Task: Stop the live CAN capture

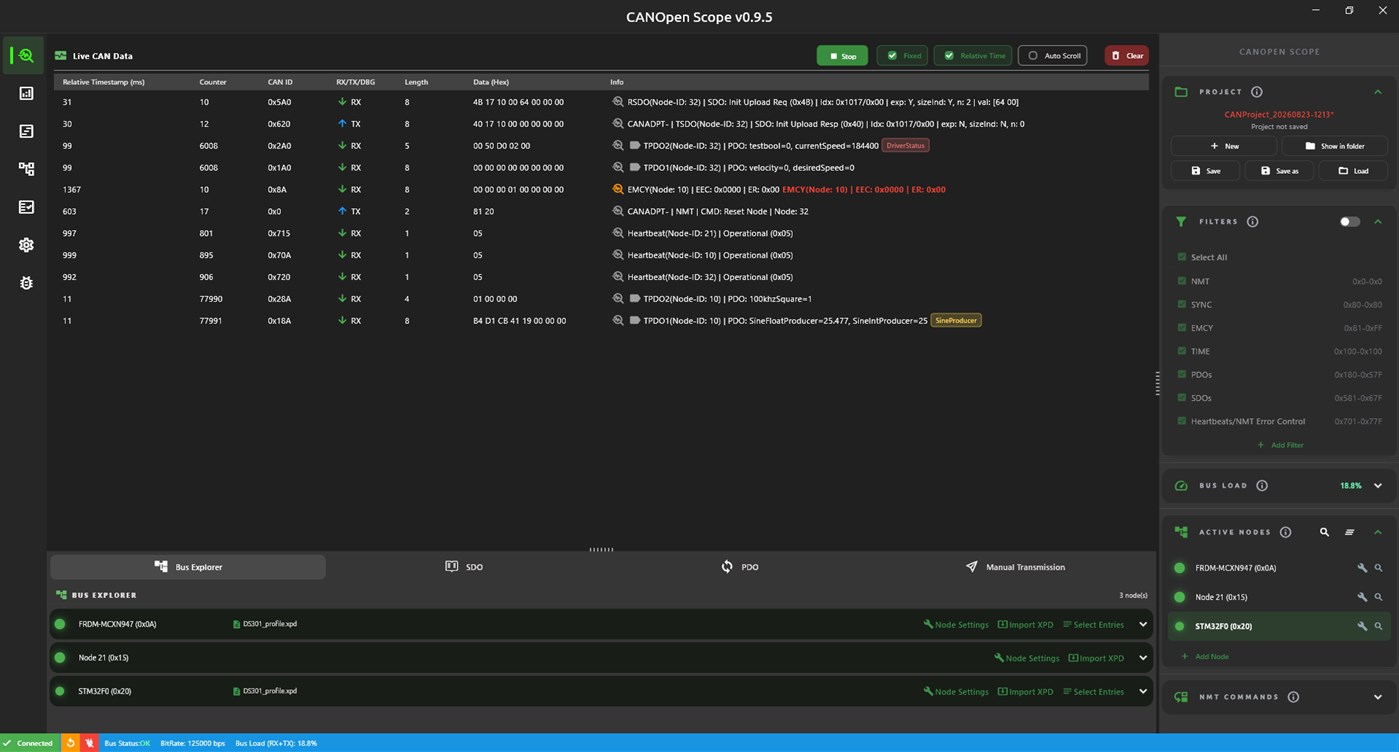Action: tap(842, 56)
